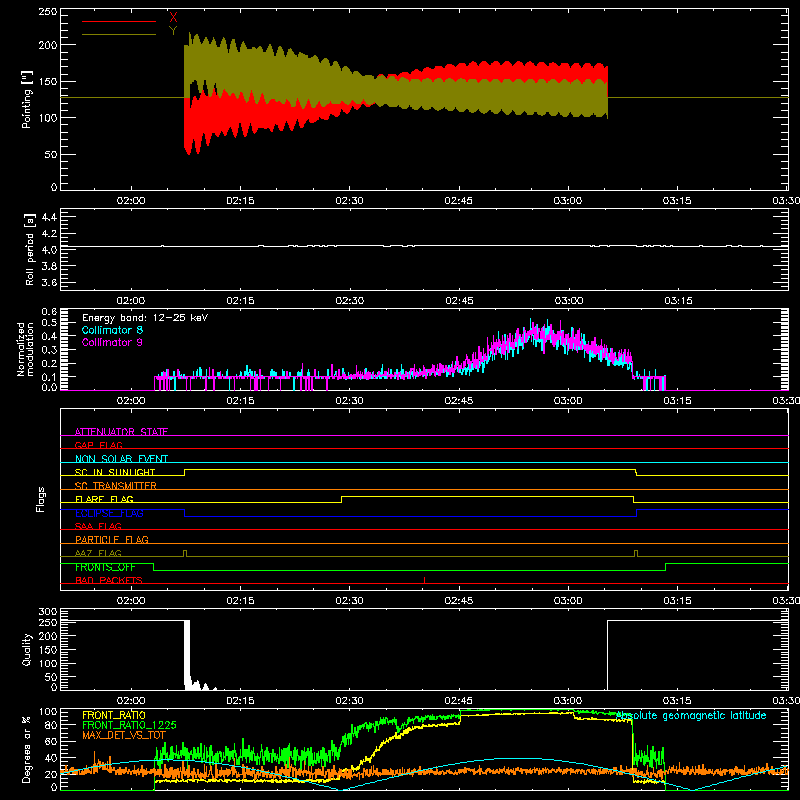Click the 3.6 tick on Roll period axis
Screen dimensions: 800x800
49,282
